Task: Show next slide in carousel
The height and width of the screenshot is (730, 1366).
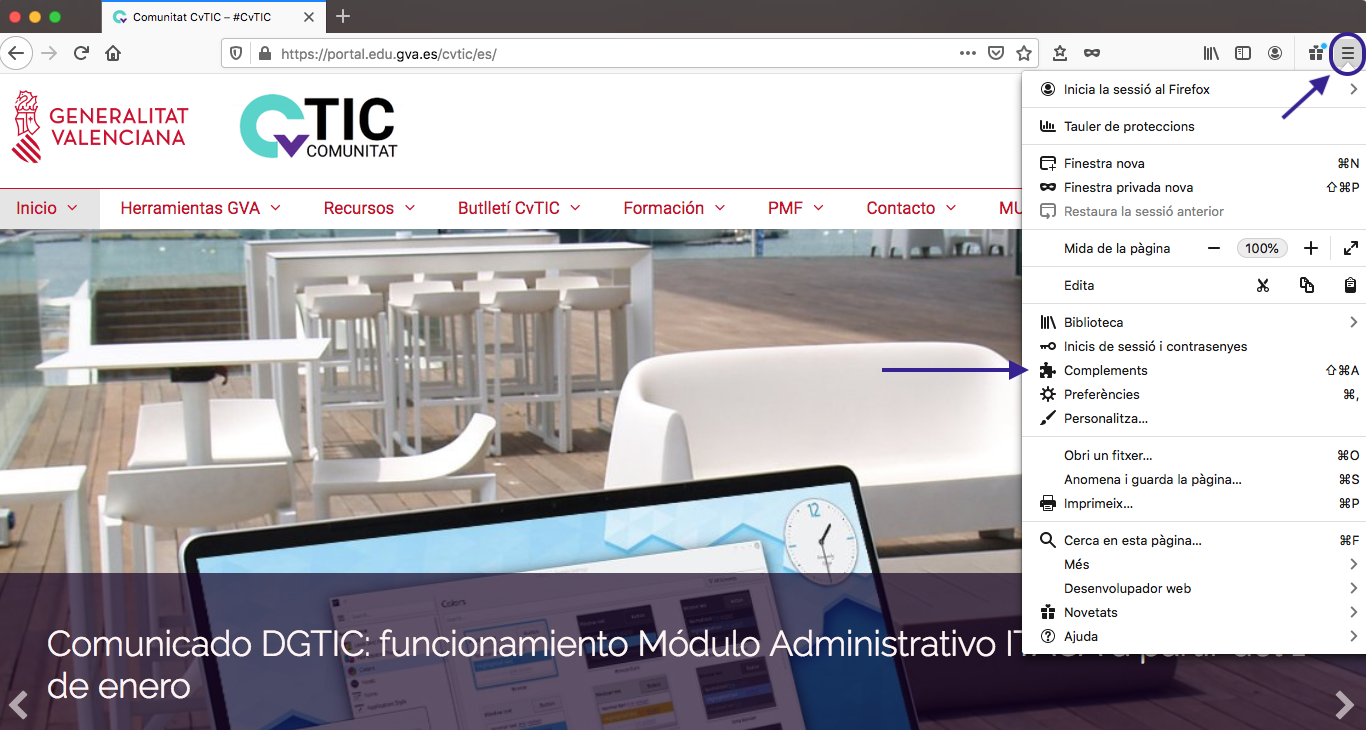Action: 1345,705
